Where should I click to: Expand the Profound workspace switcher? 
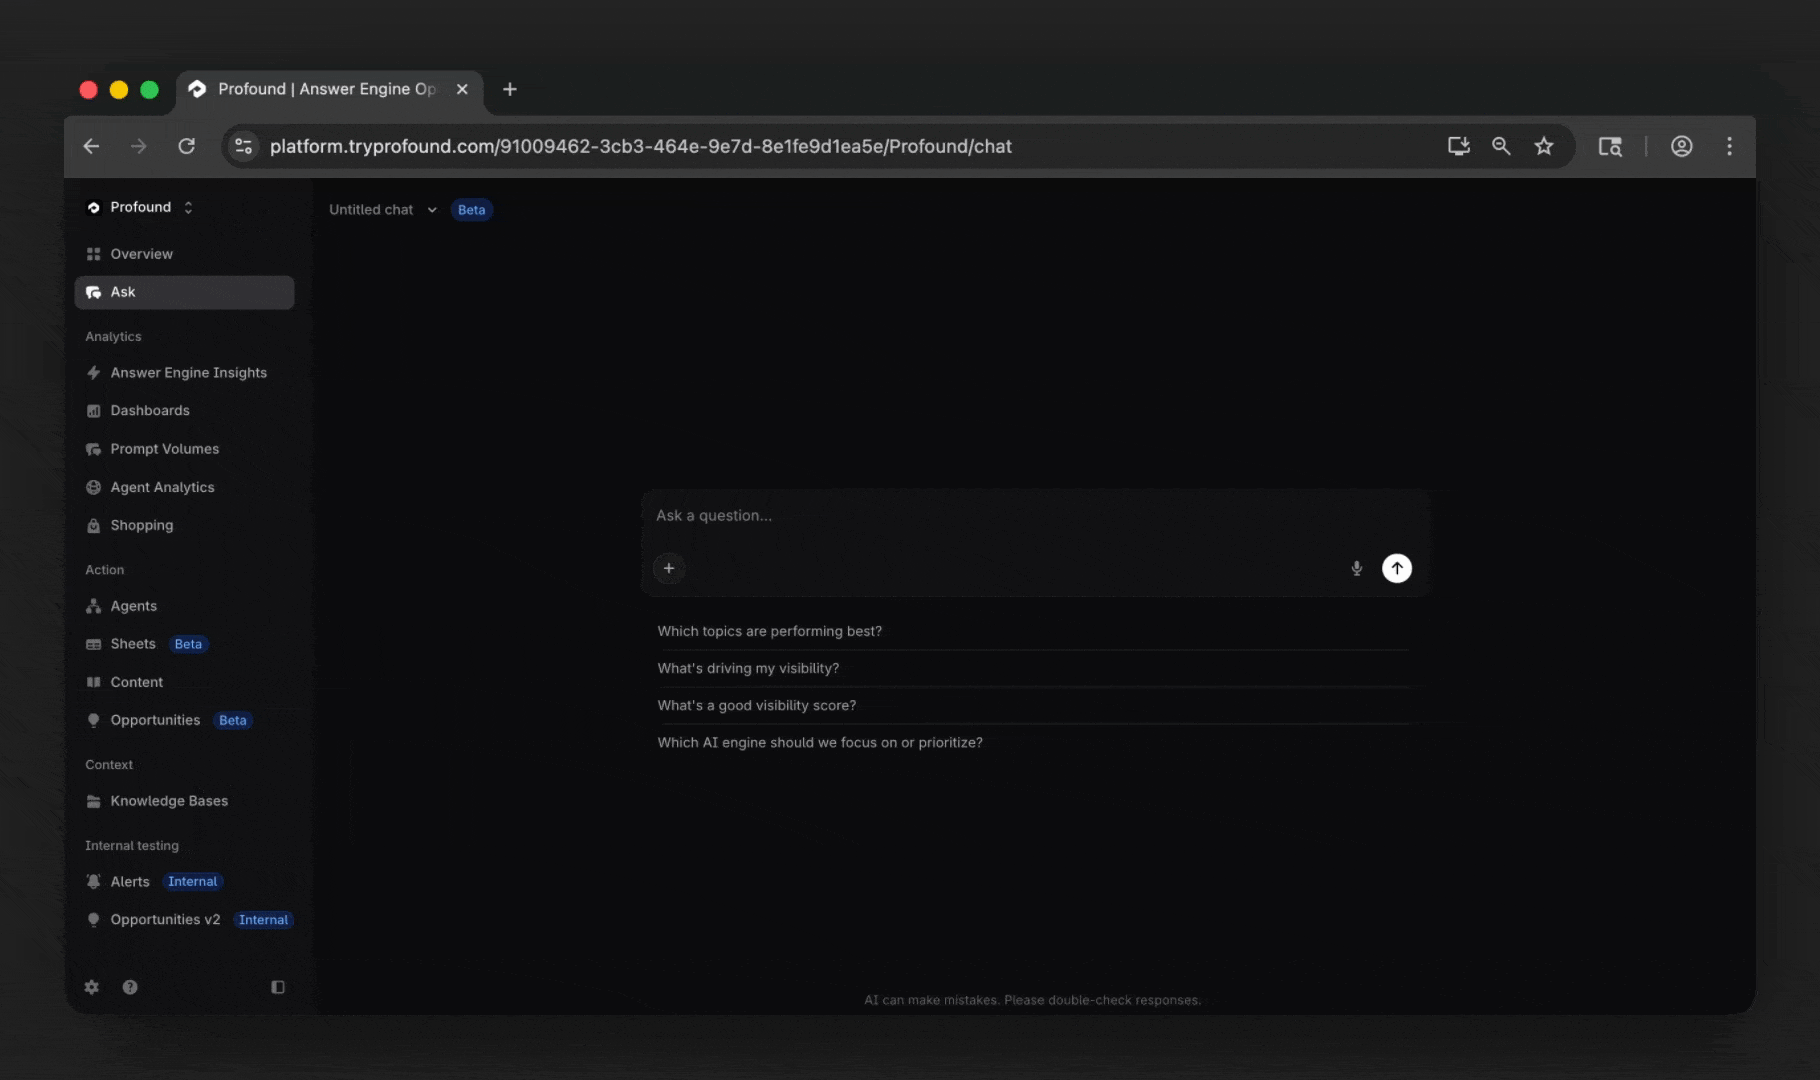(x=140, y=207)
